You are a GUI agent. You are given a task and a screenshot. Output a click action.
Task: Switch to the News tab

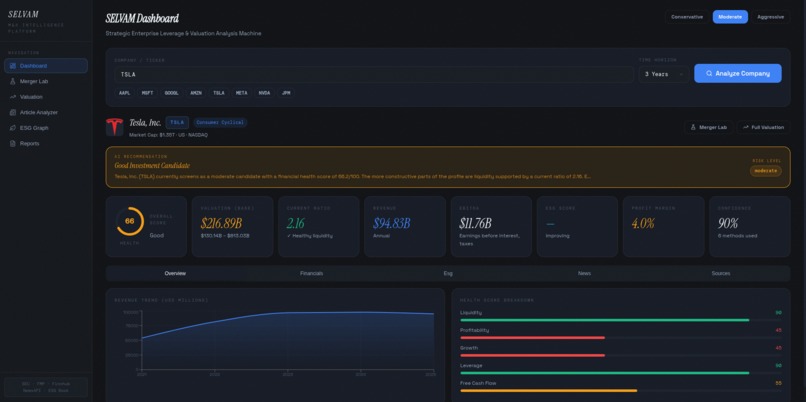584,273
